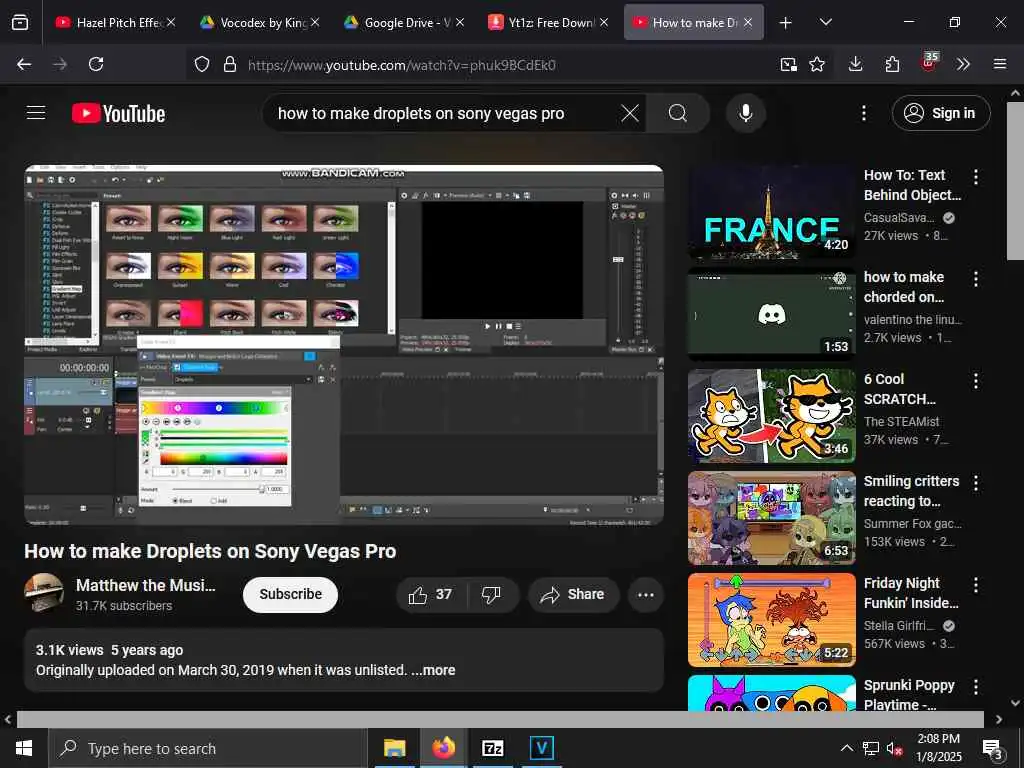This screenshot has width=1024, height=768.
Task: Click the YouTube search input field
Action: tap(444, 113)
